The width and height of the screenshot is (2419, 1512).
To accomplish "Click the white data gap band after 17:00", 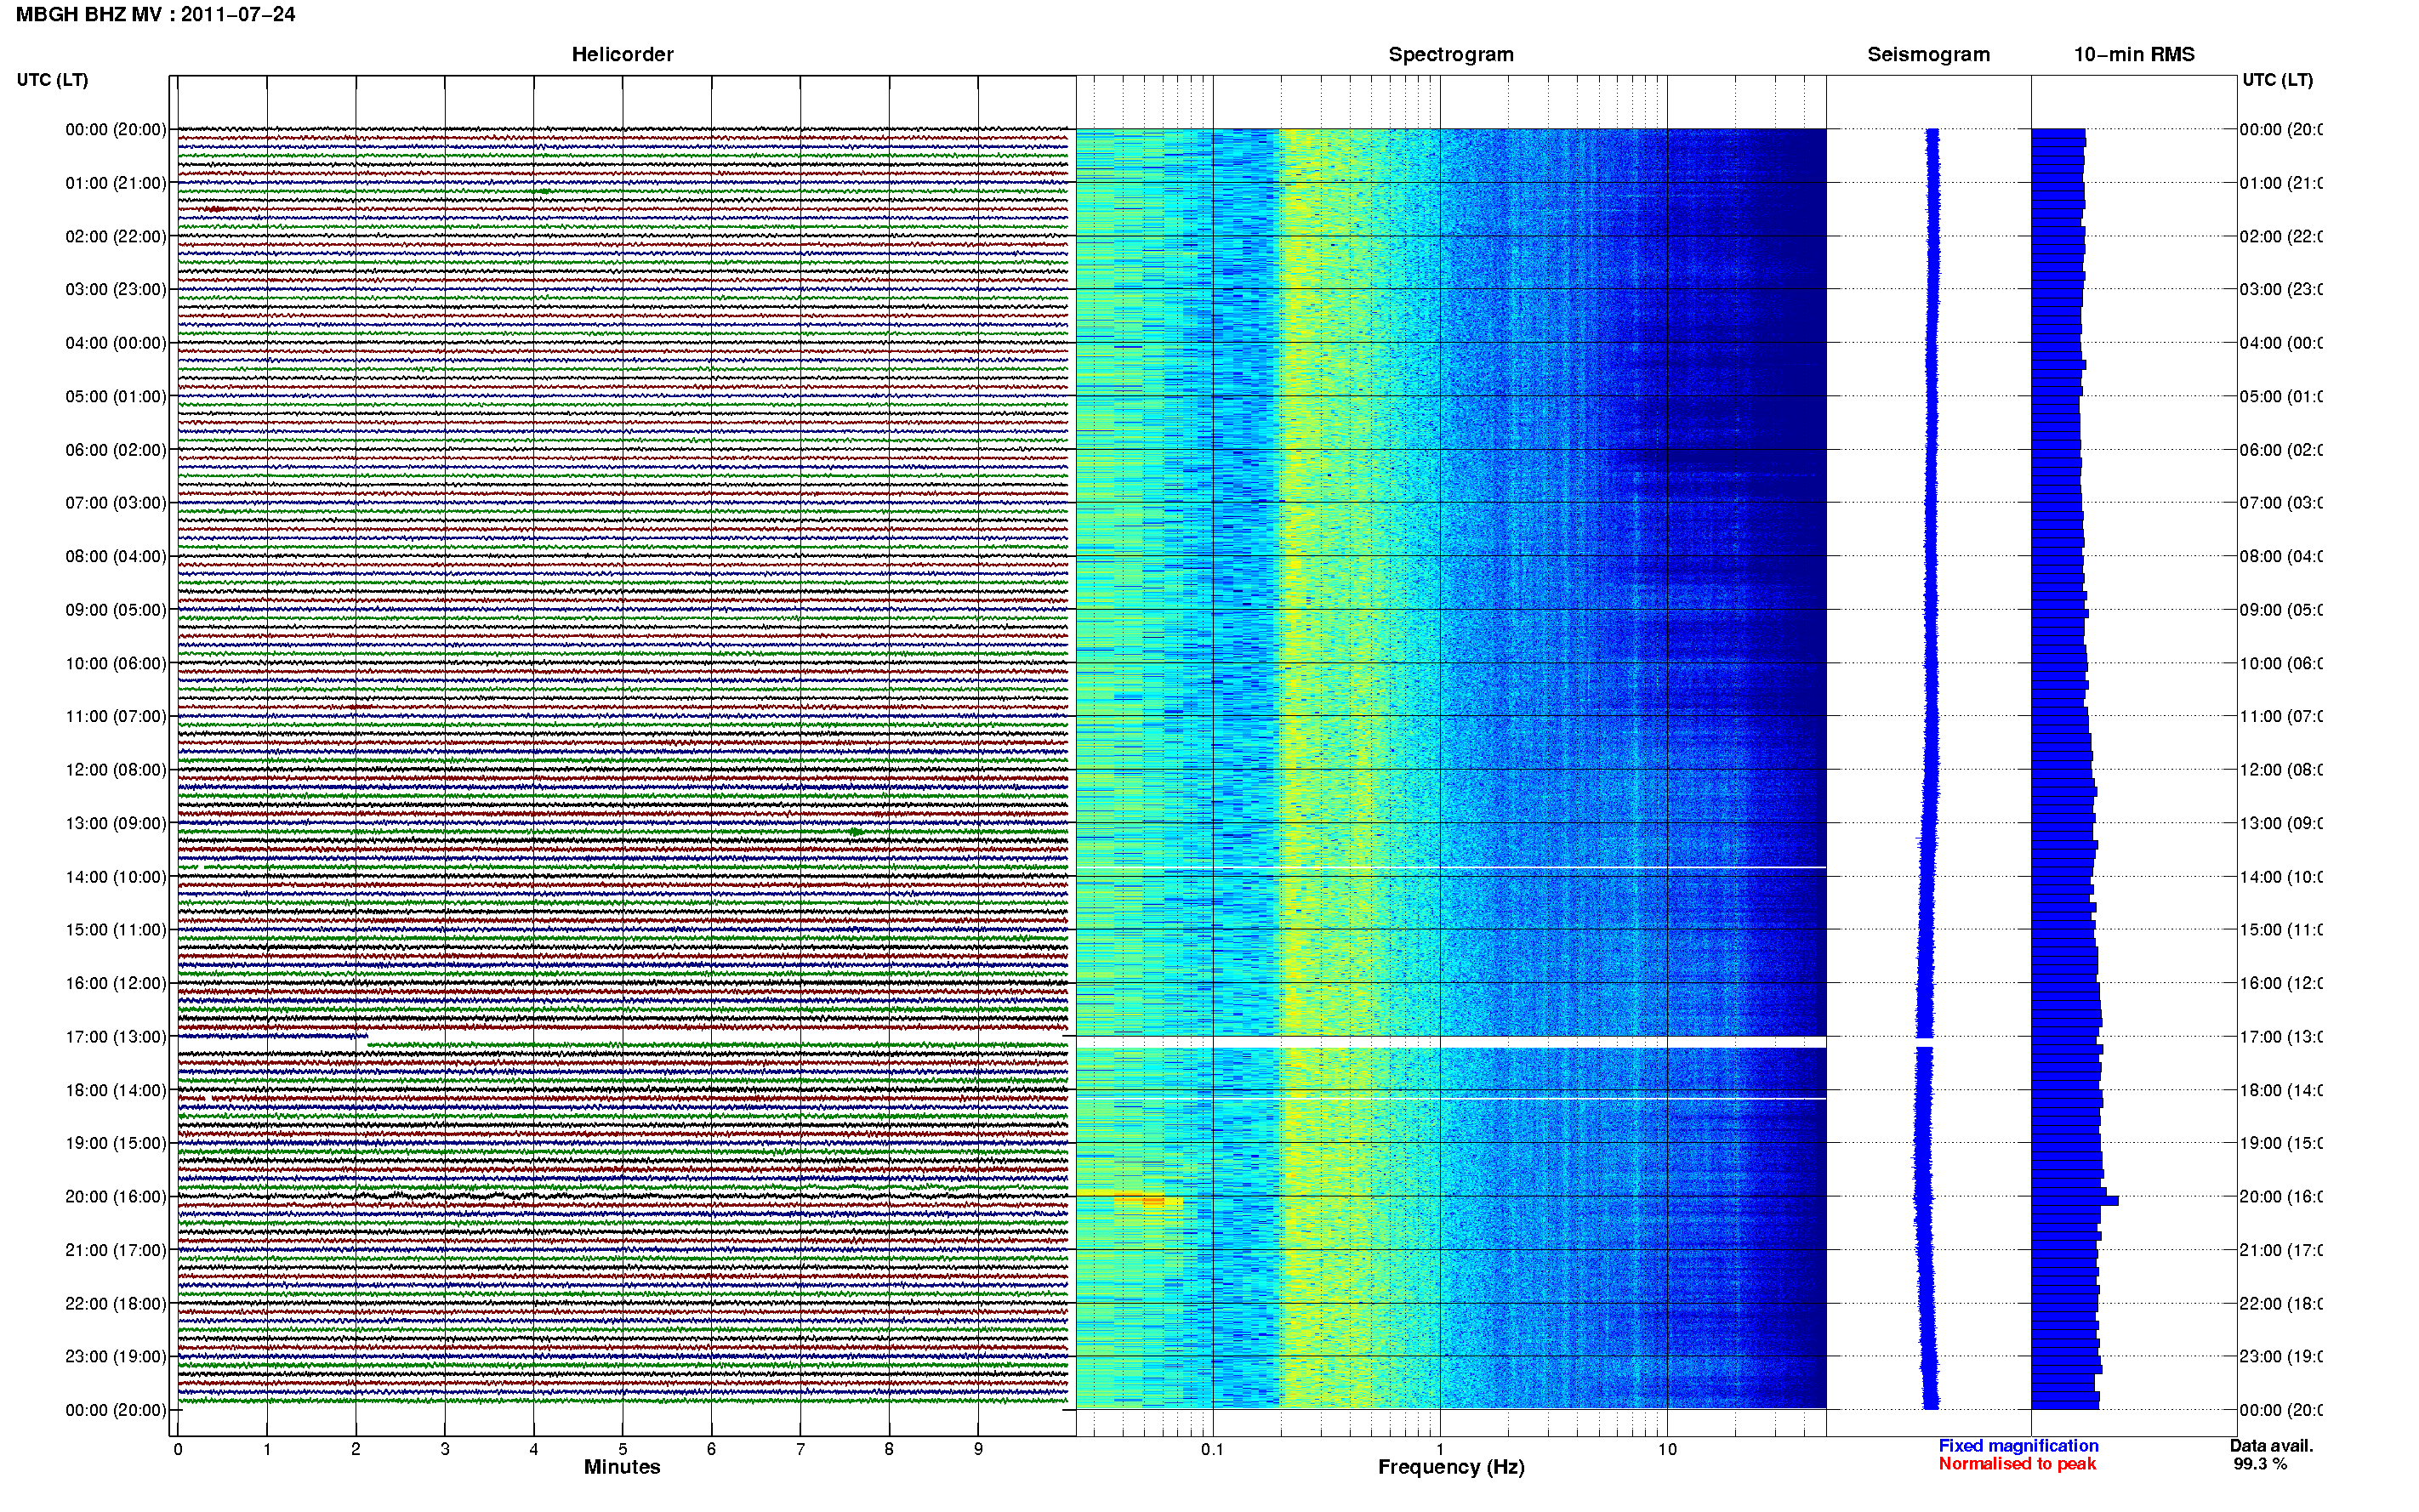I will click(x=1451, y=1043).
